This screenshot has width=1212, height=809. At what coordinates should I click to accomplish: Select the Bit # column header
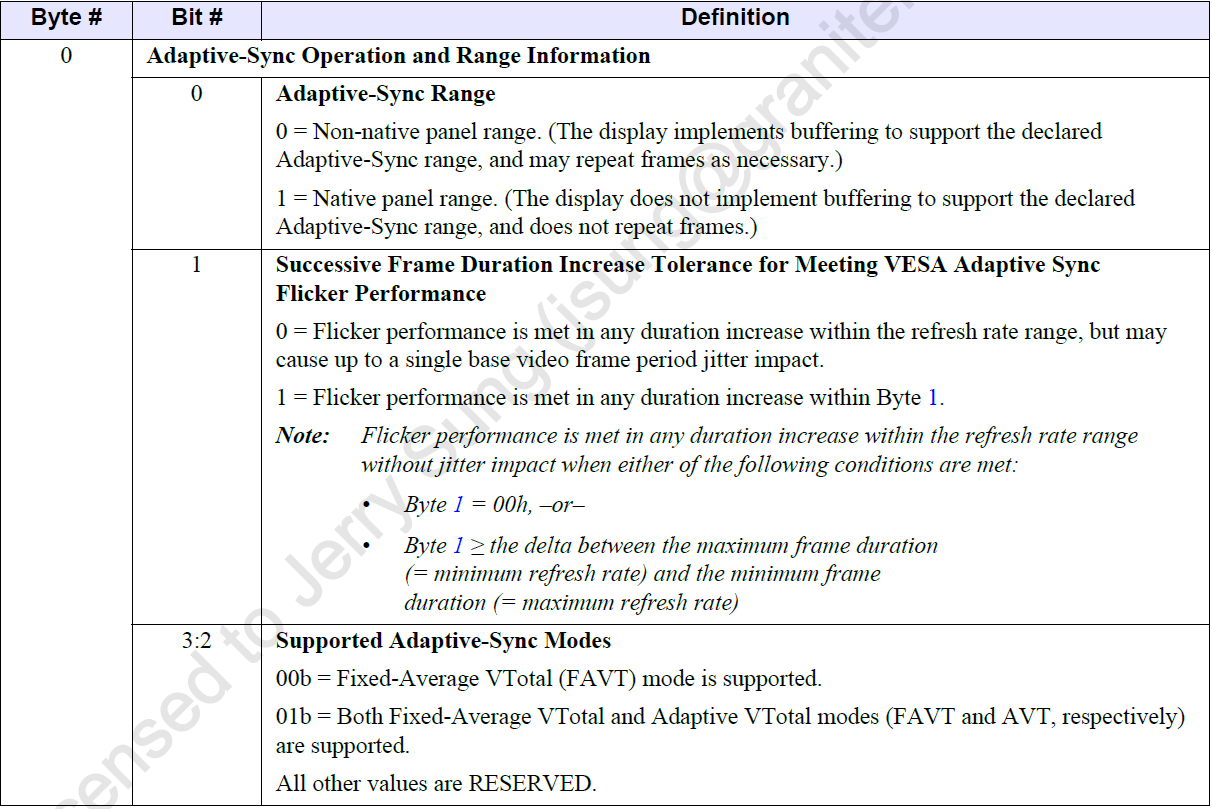(195, 17)
